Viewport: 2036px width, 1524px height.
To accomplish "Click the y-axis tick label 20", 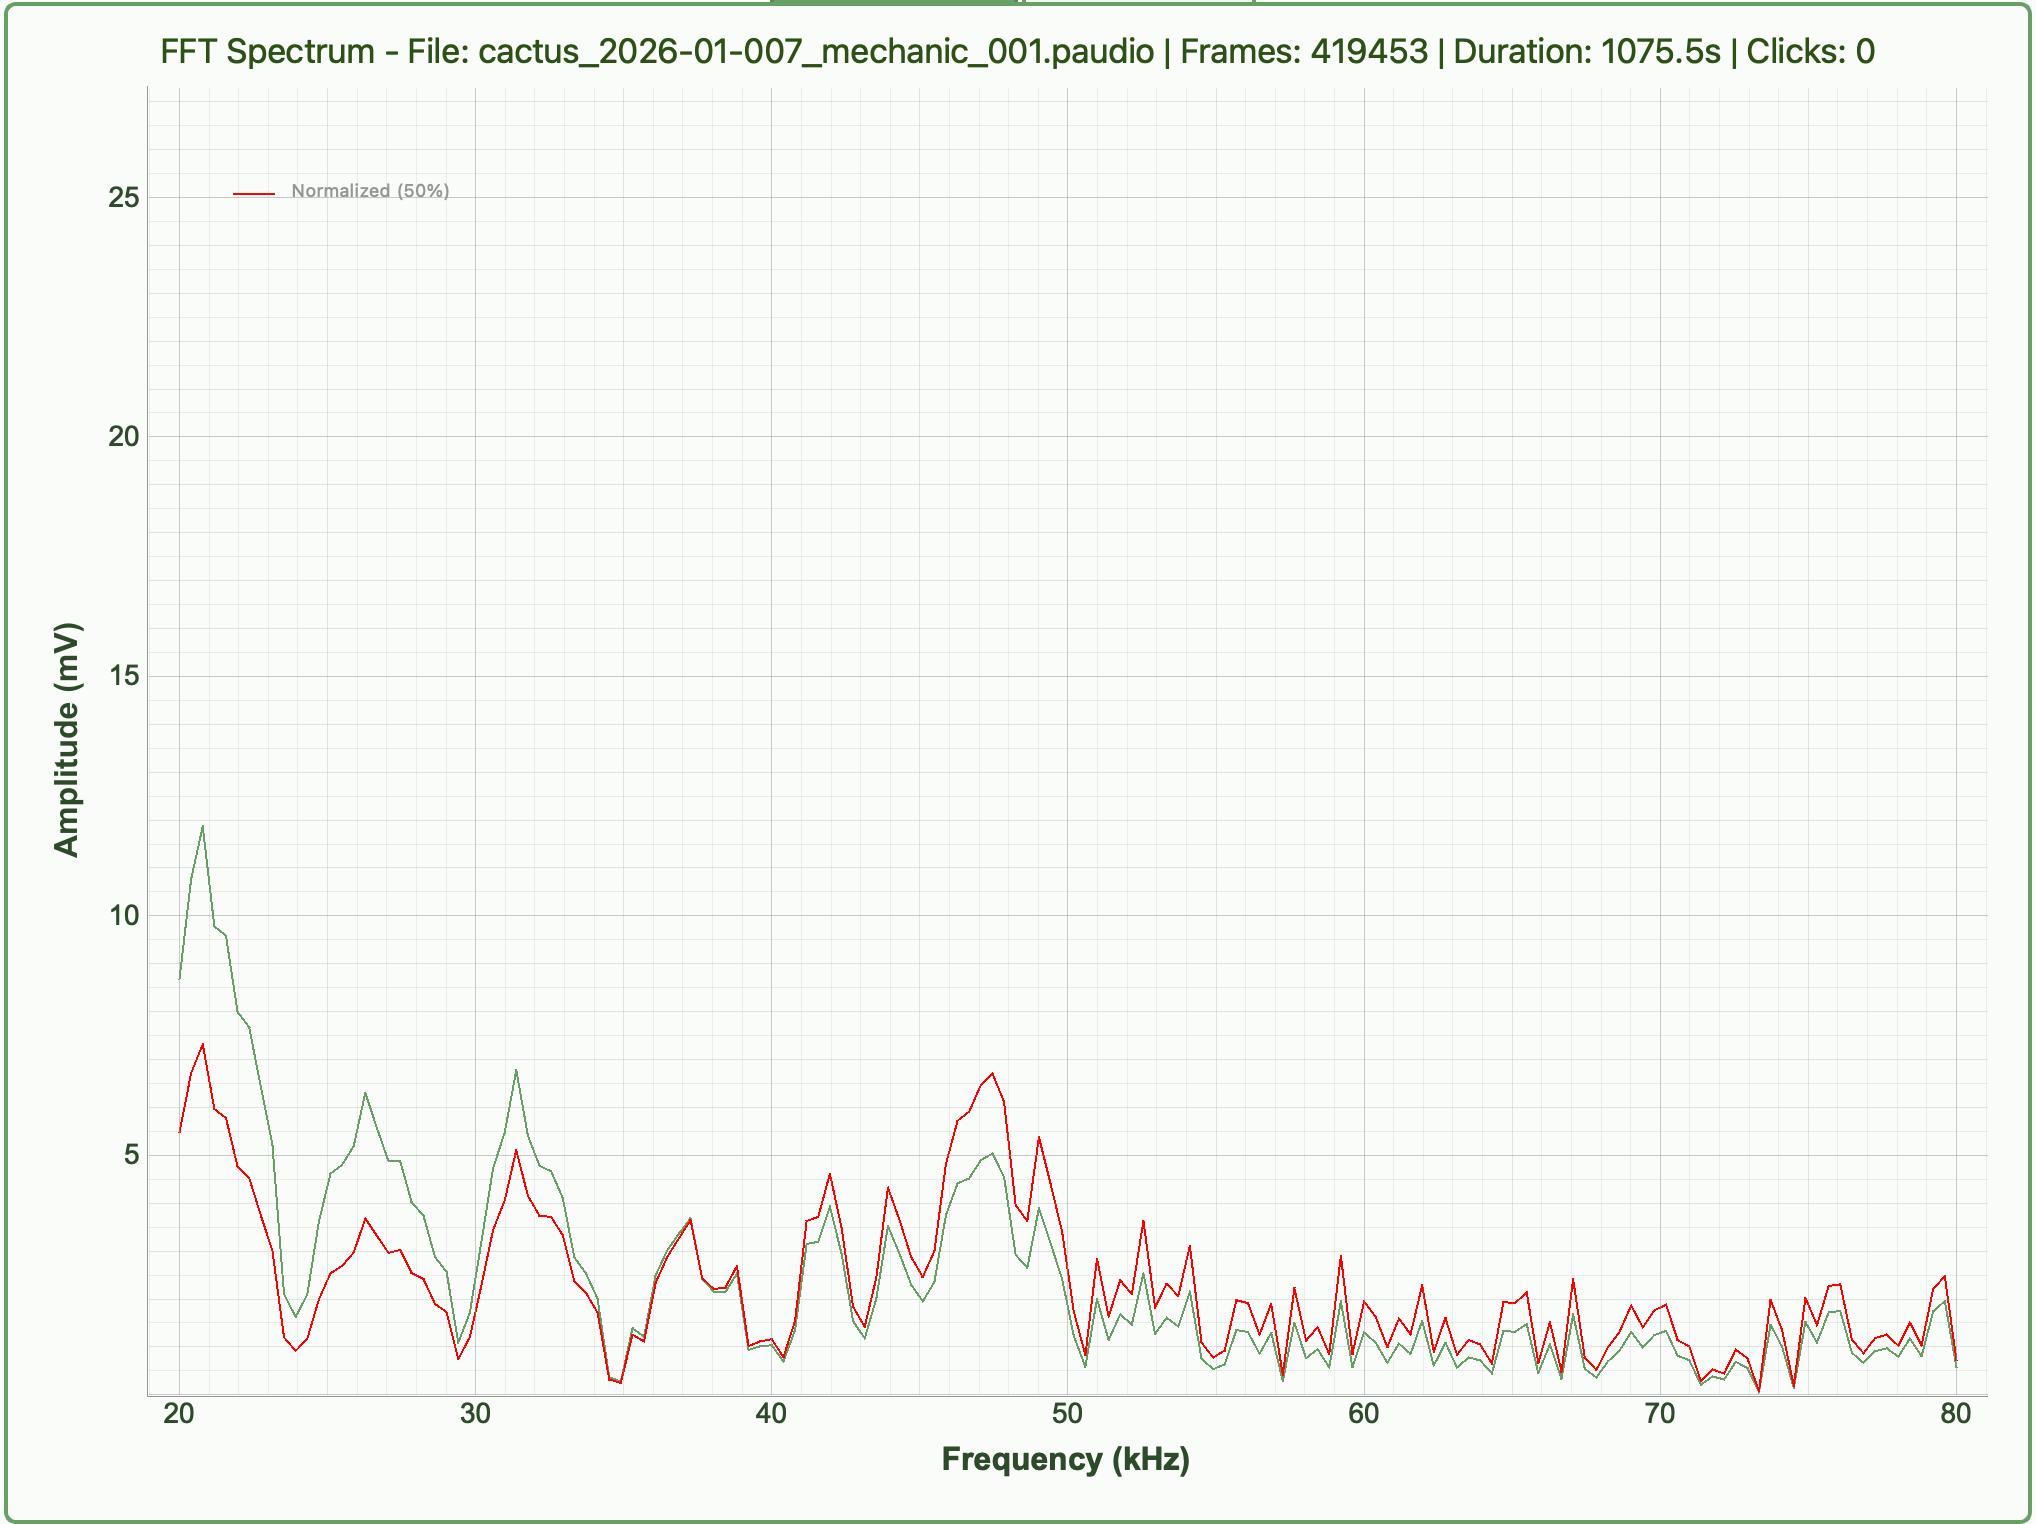I will 124,437.
